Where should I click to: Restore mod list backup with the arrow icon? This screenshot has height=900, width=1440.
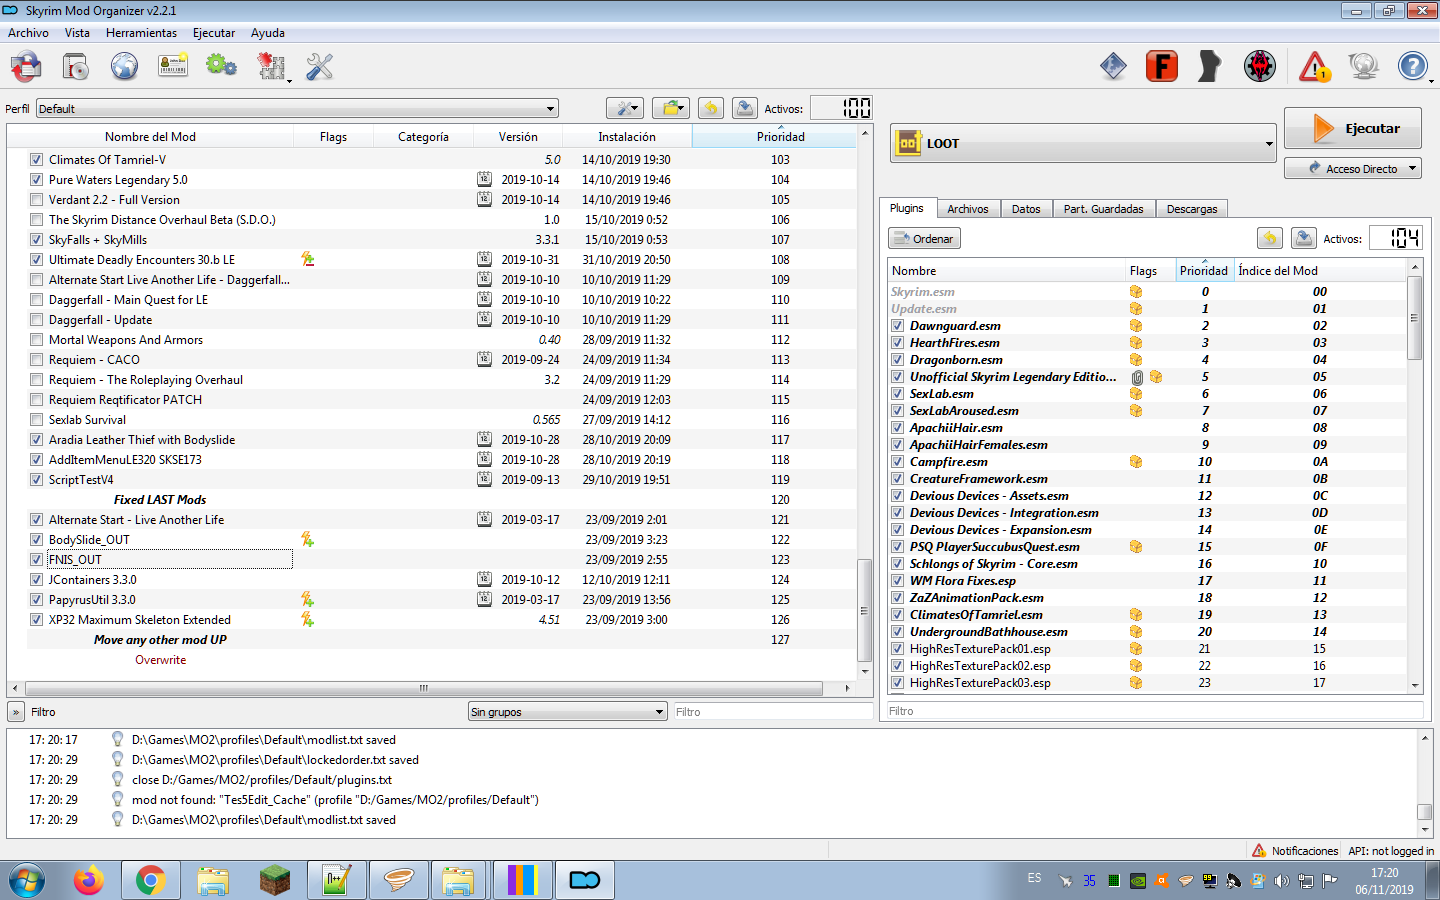[x=711, y=108]
